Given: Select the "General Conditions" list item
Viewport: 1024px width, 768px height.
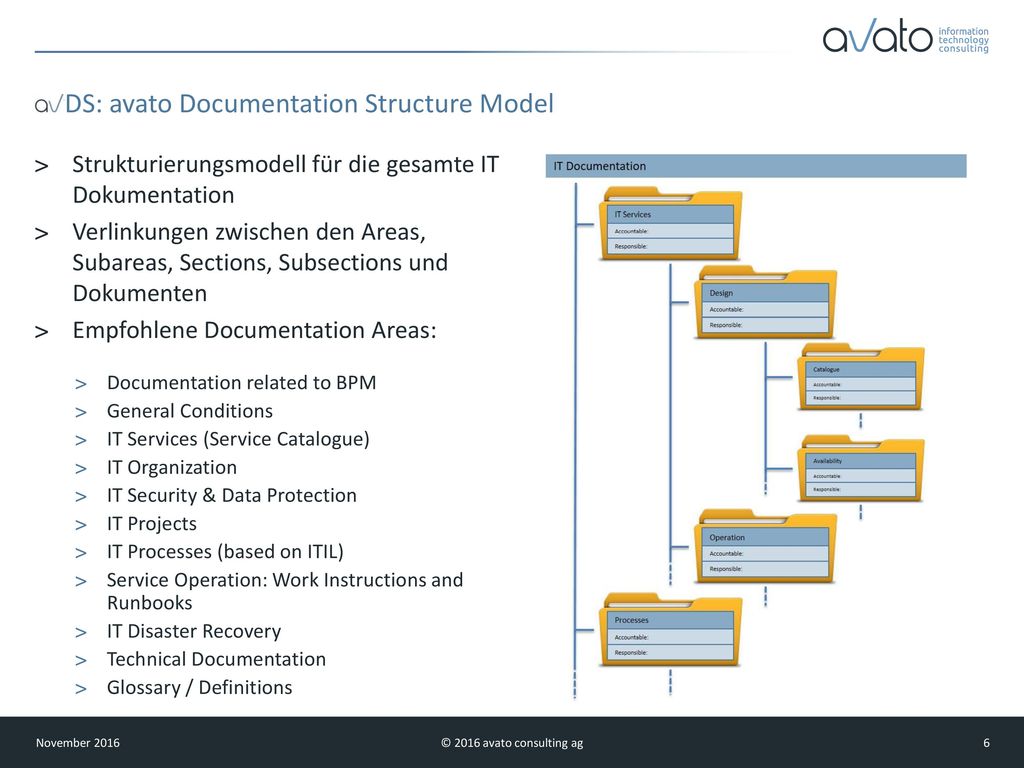Looking at the screenshot, I should pyautogui.click(x=190, y=411).
